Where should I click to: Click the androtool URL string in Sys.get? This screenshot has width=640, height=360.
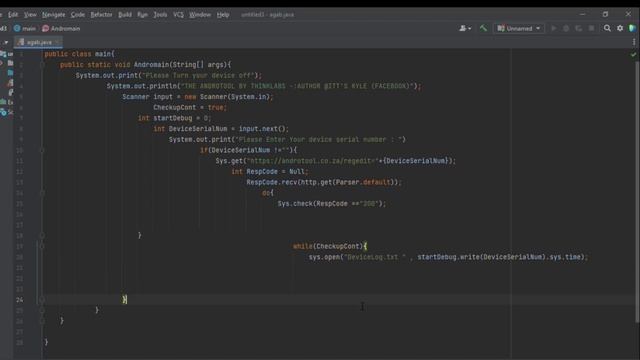[x=312, y=161]
